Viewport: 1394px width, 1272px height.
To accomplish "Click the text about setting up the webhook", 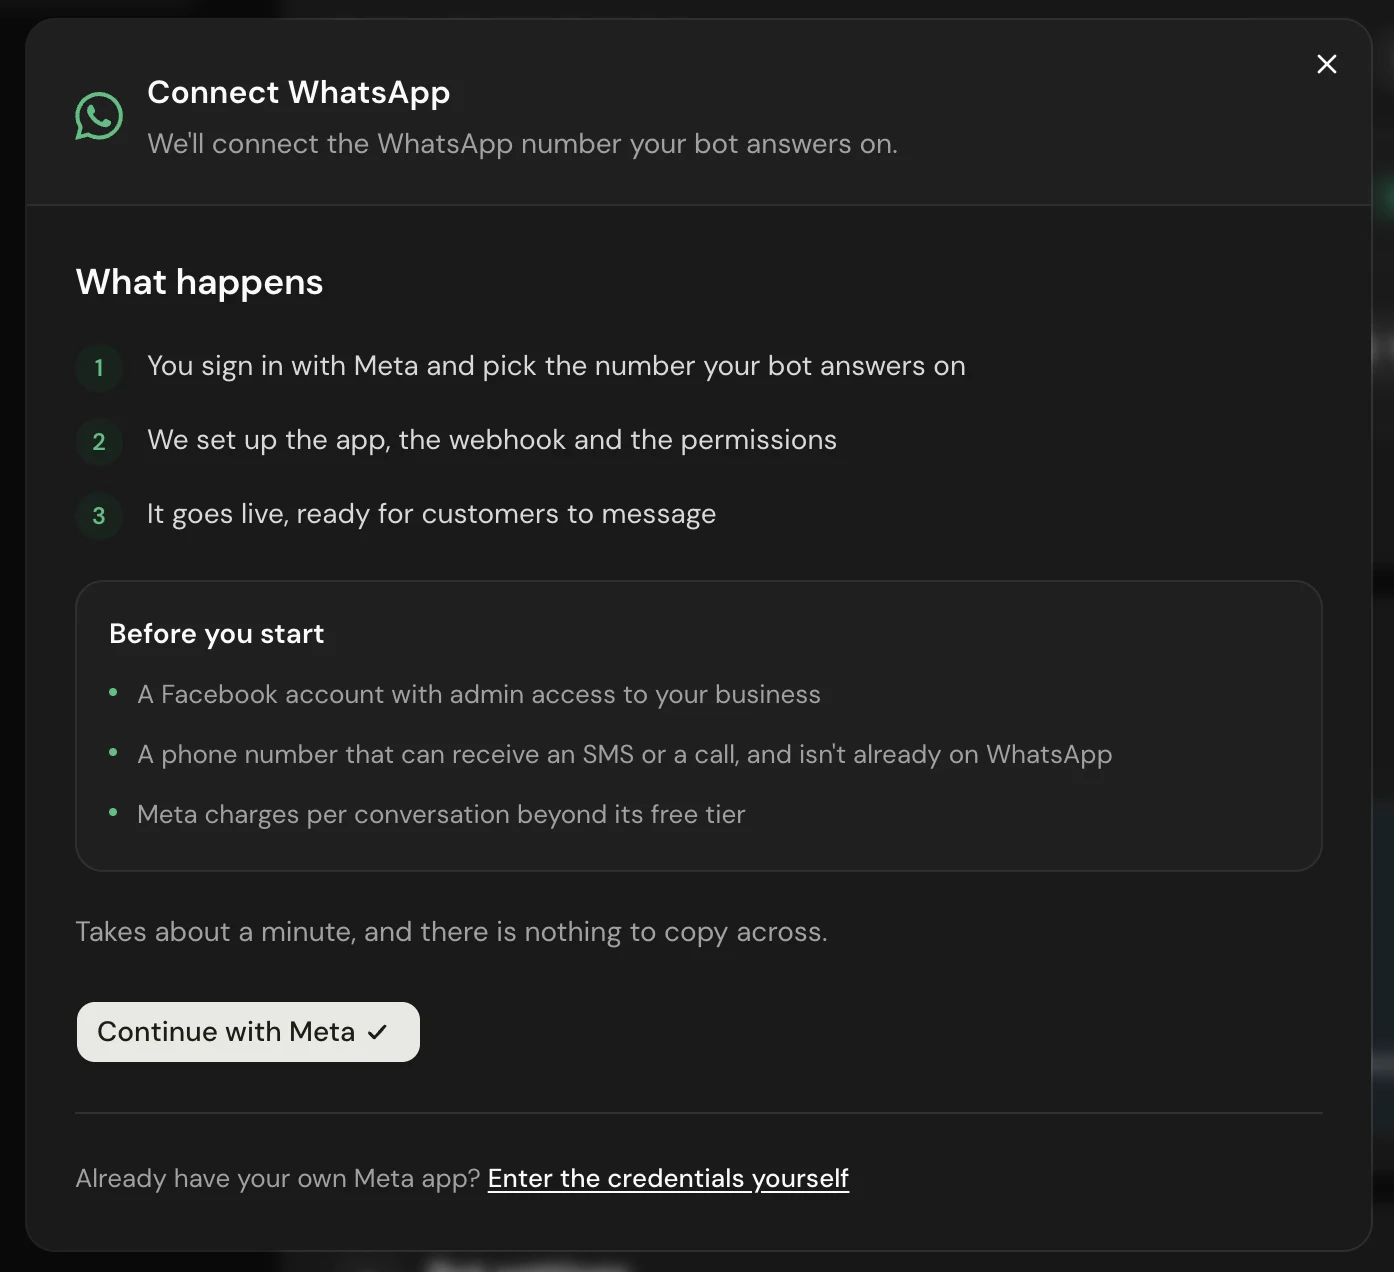I will pos(492,440).
